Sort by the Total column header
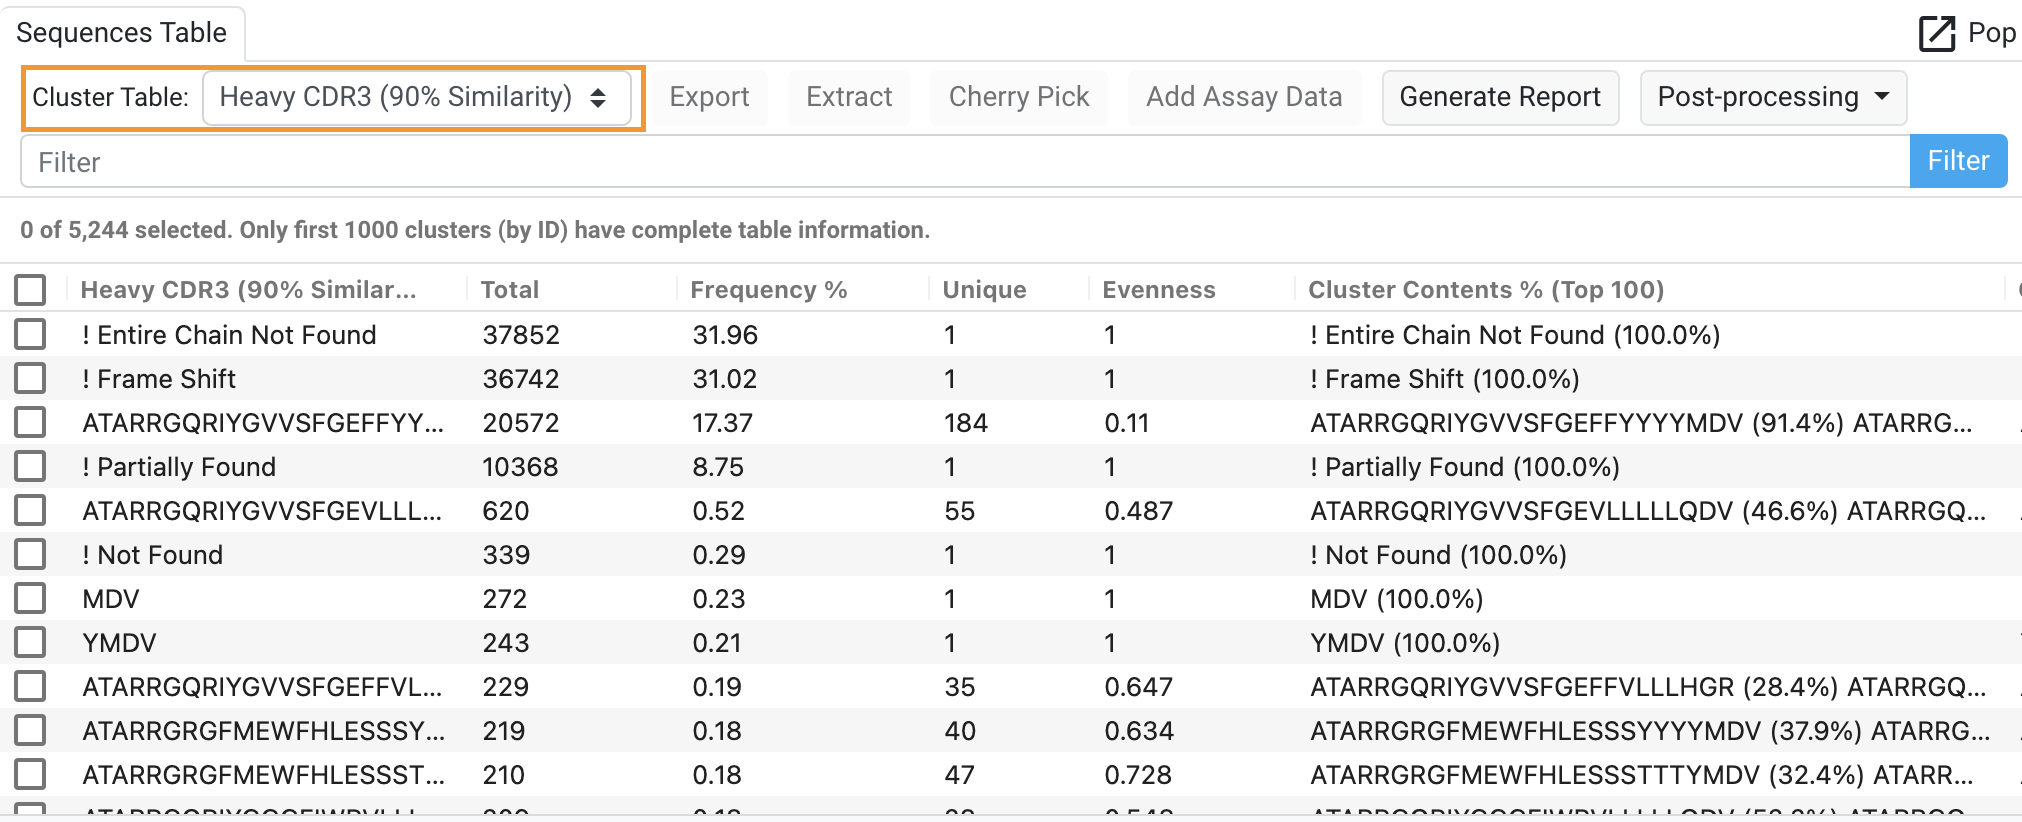Viewport: 2022px width, 822px height. (x=510, y=290)
